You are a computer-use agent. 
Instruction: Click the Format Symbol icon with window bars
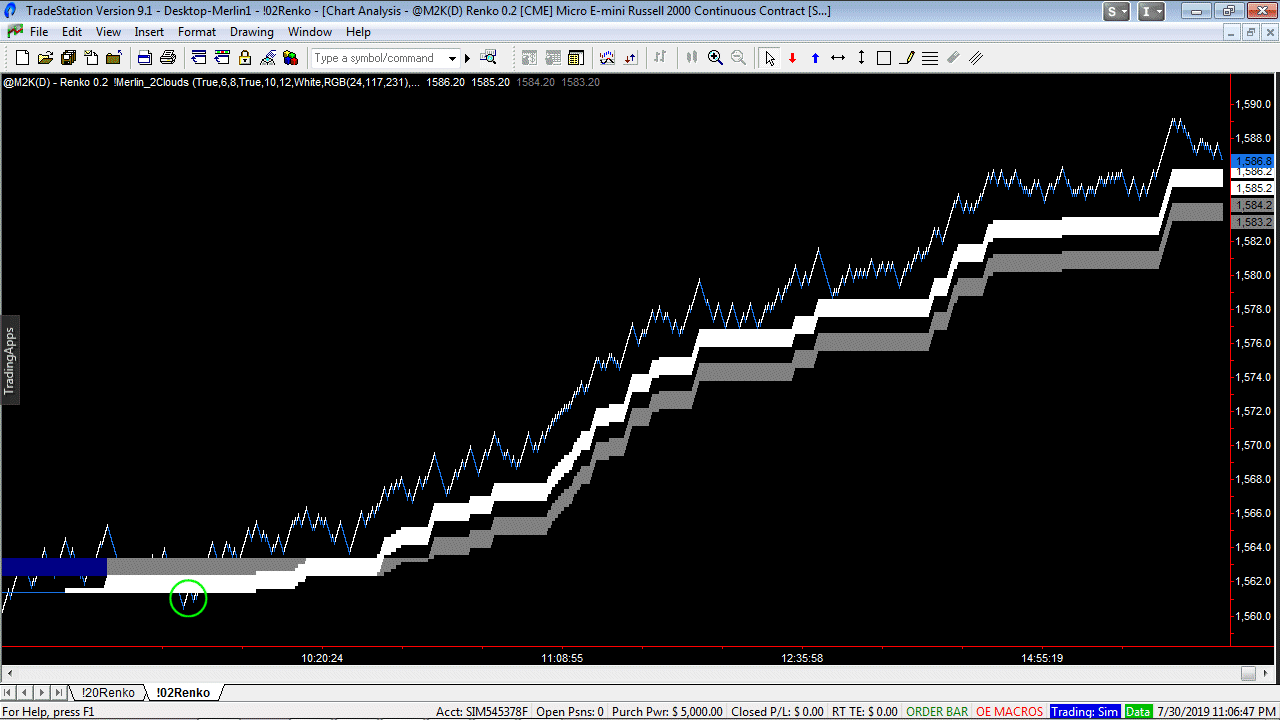pos(199,58)
